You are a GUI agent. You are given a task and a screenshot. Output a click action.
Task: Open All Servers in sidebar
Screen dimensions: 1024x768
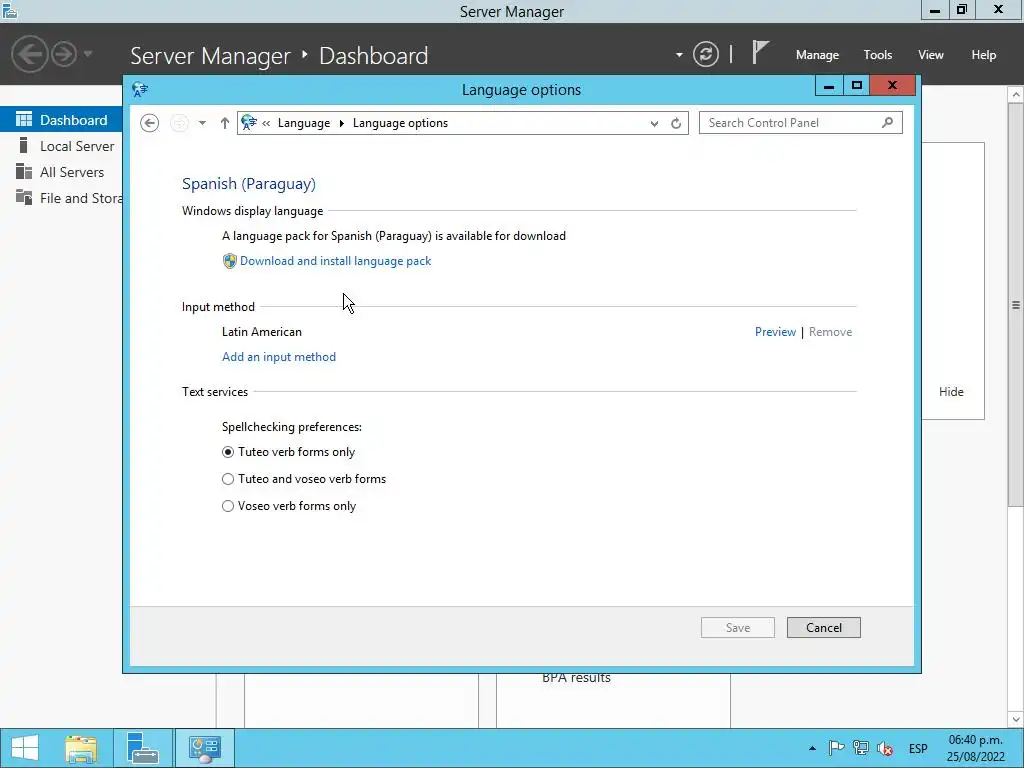coord(61,172)
